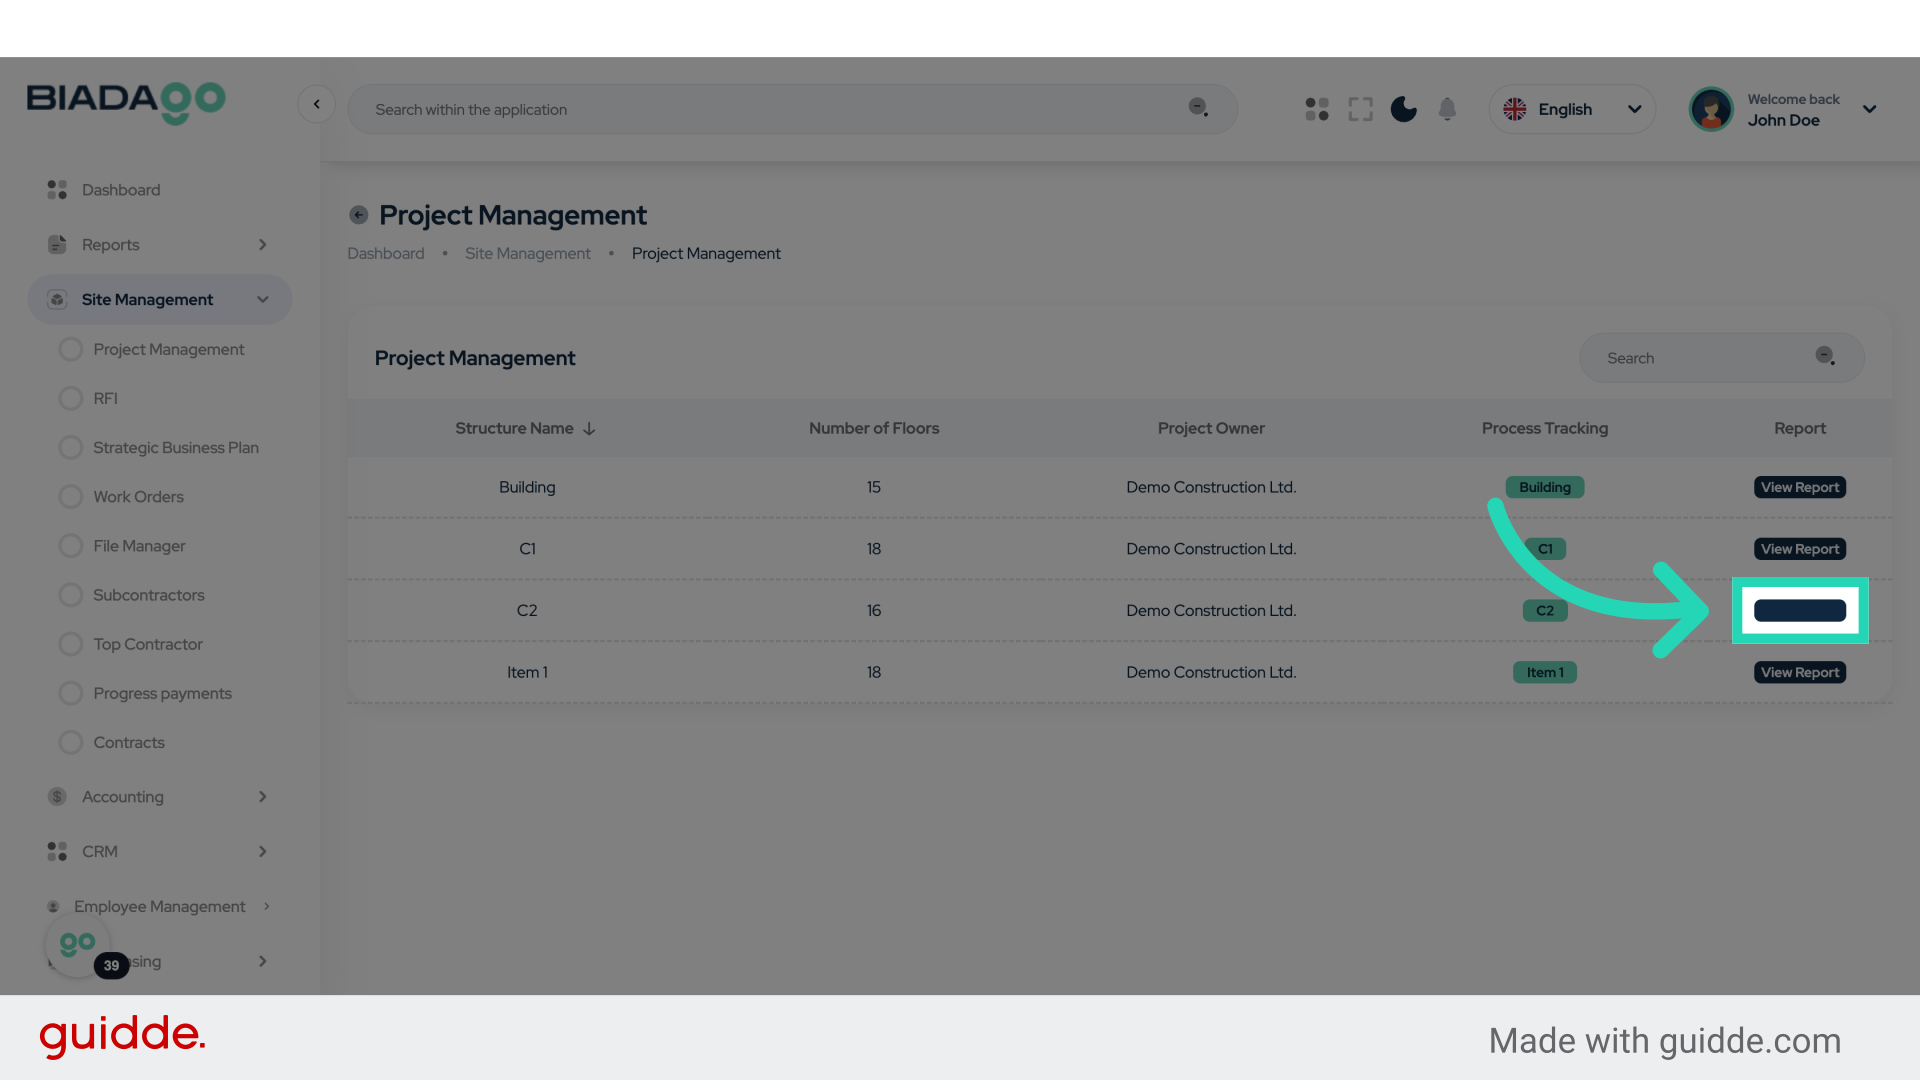
Task: Click back arrow beside Project Management title
Action: point(358,215)
